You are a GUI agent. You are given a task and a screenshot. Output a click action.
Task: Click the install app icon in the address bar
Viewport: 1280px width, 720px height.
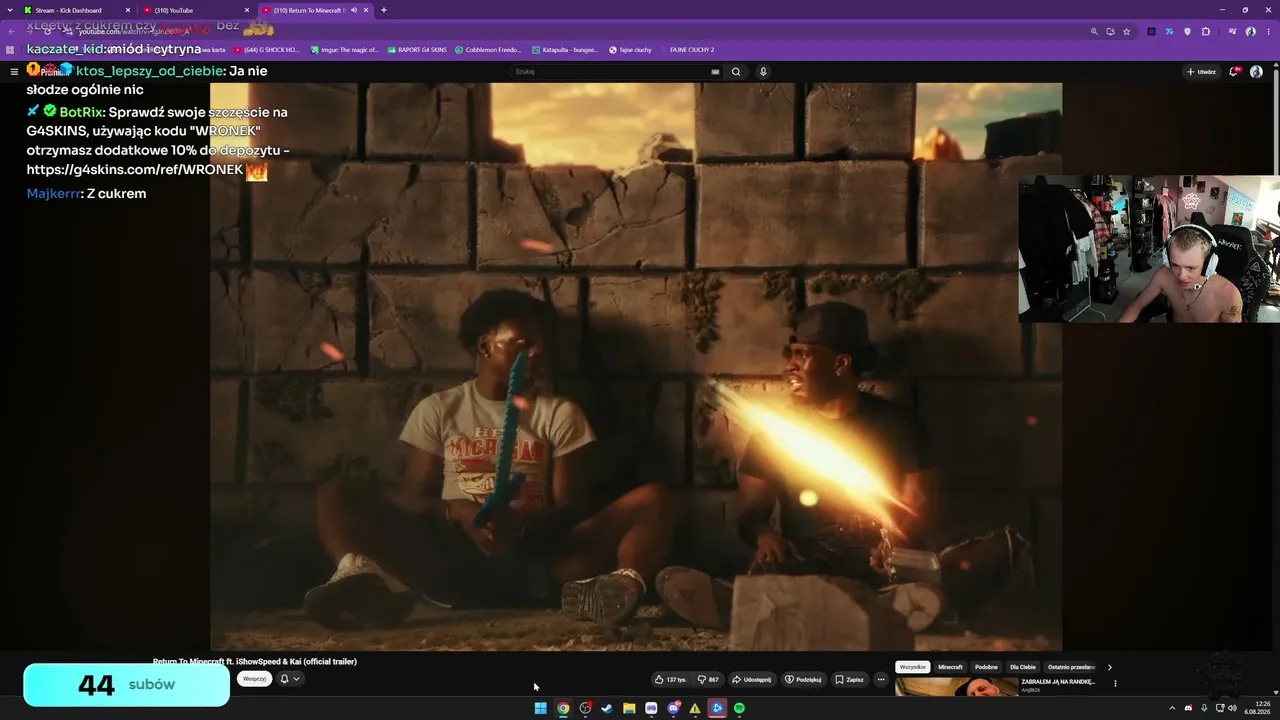pyautogui.click(x=1110, y=31)
